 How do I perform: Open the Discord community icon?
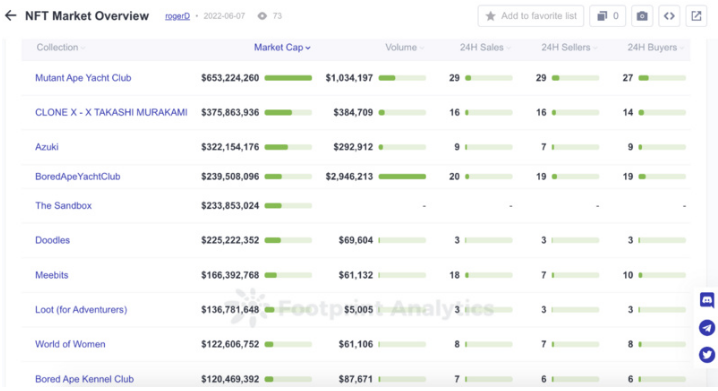point(707,300)
